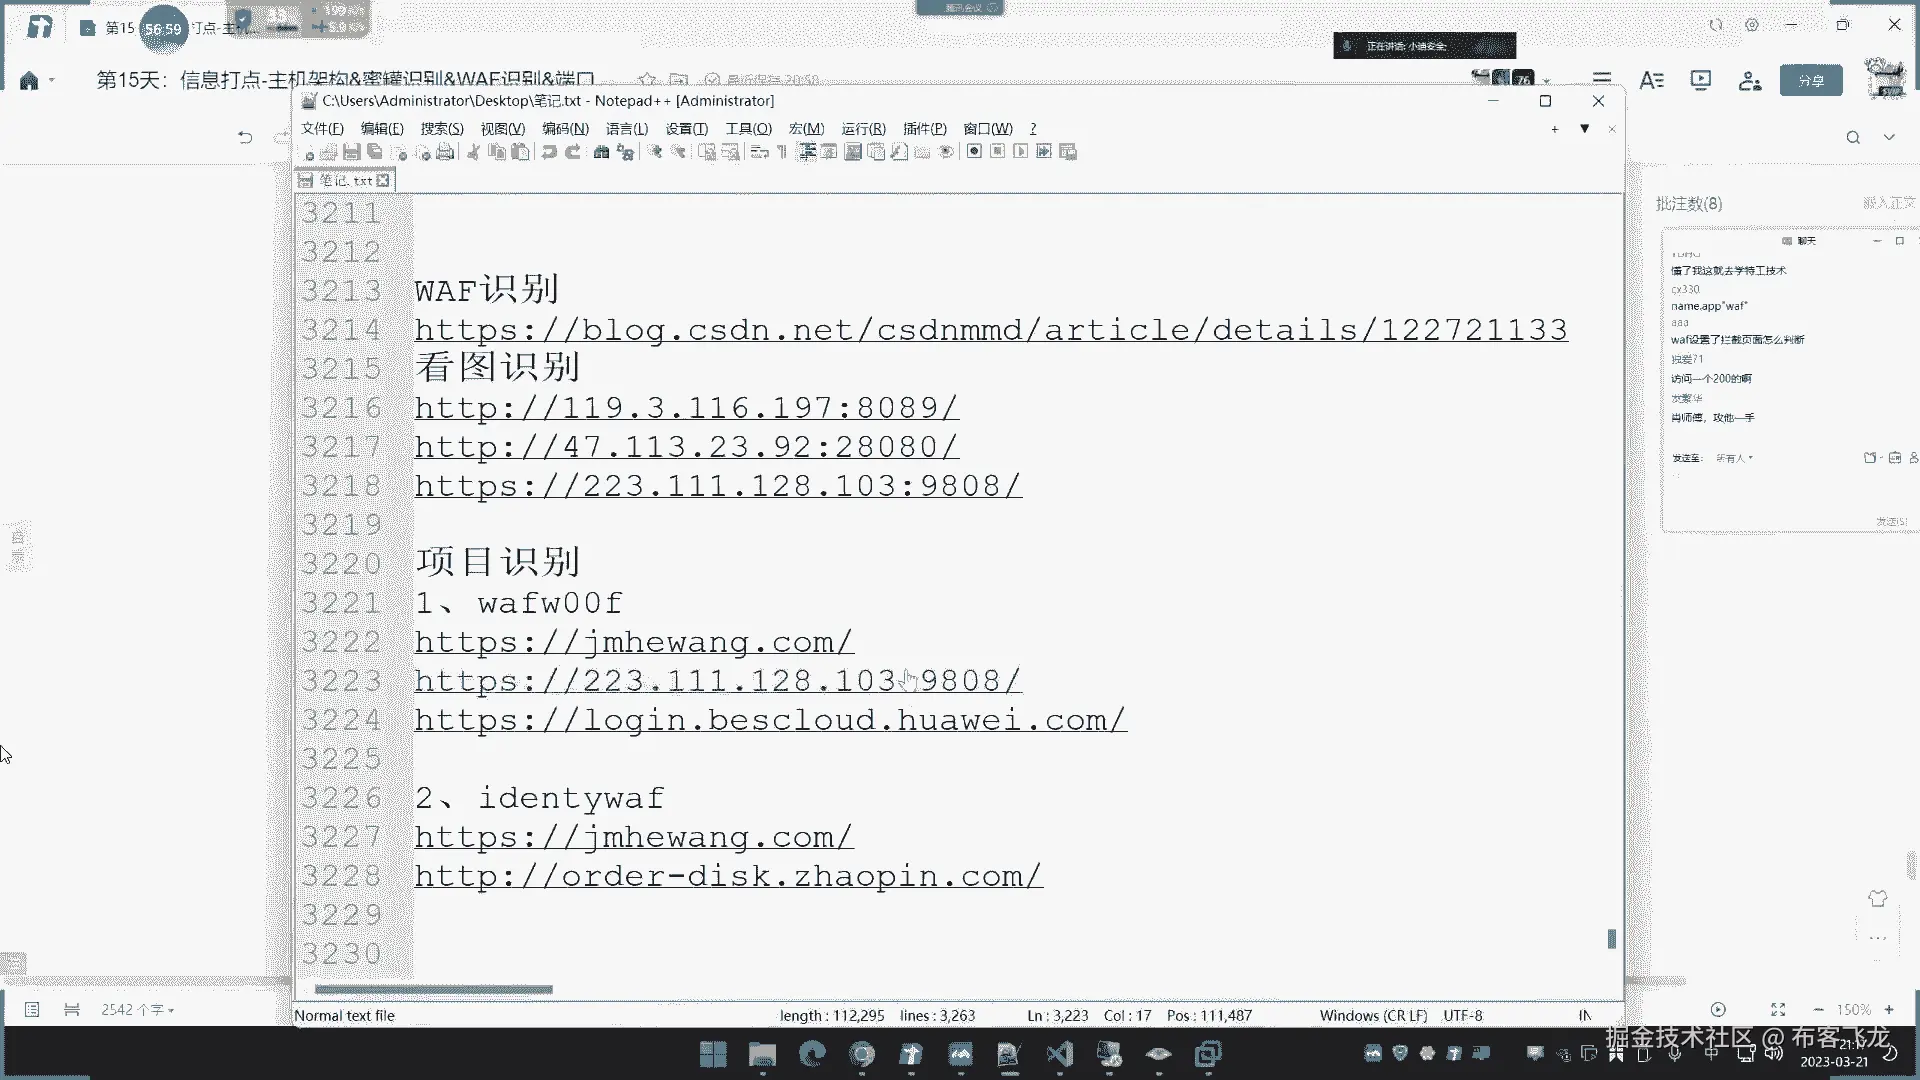The width and height of the screenshot is (1920, 1080).
Task: Open the 编码(N) encoding menu
Action: (x=565, y=129)
